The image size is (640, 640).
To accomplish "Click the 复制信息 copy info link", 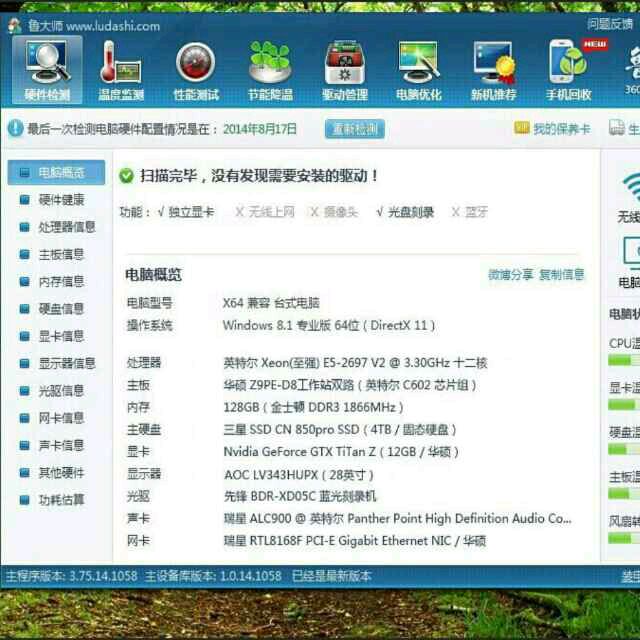I will pyautogui.click(x=562, y=275).
